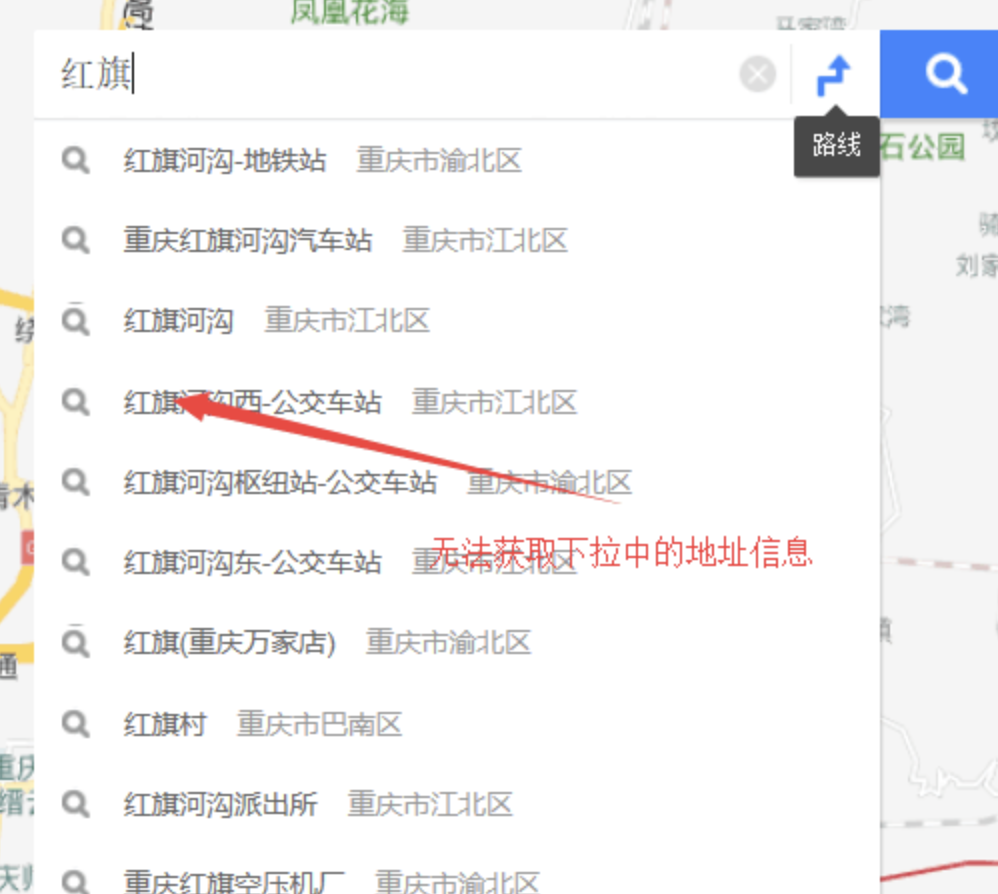The width and height of the screenshot is (998, 894).
Task: Click the 路线 tooltip label
Action: click(836, 146)
